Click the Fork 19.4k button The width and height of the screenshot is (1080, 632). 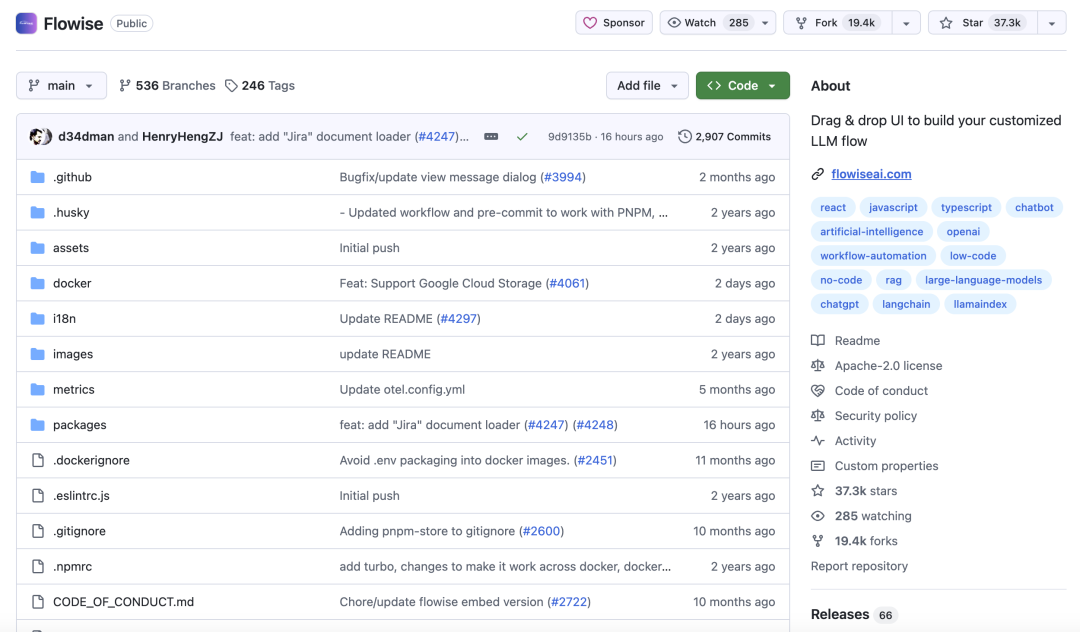[x=838, y=23]
